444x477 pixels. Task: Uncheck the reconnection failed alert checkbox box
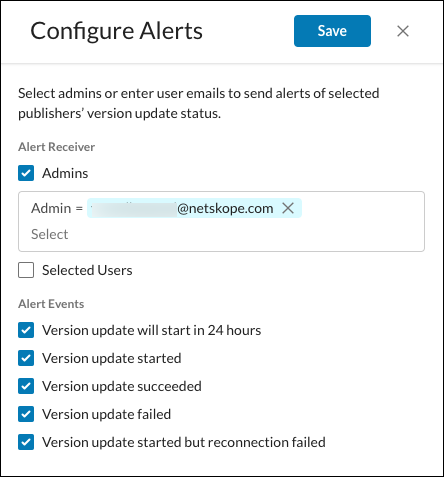[x=26, y=442]
